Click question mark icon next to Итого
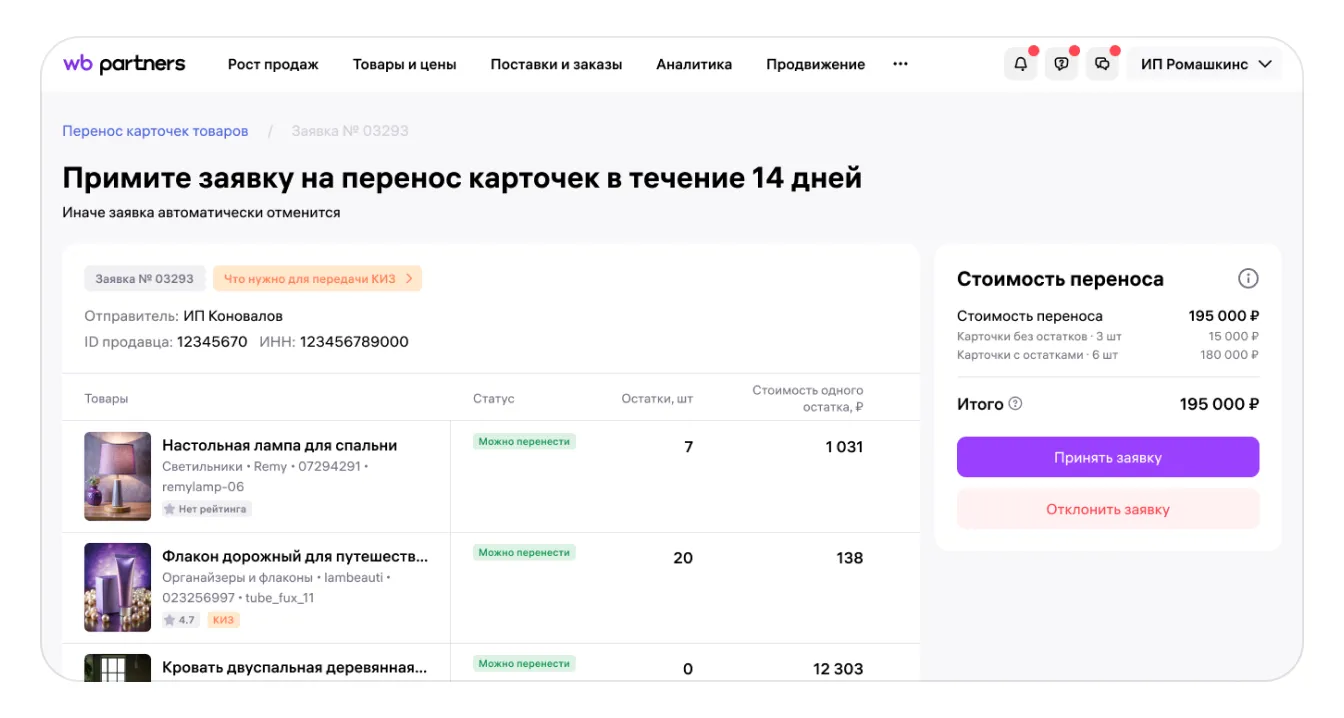 [x=1016, y=404]
